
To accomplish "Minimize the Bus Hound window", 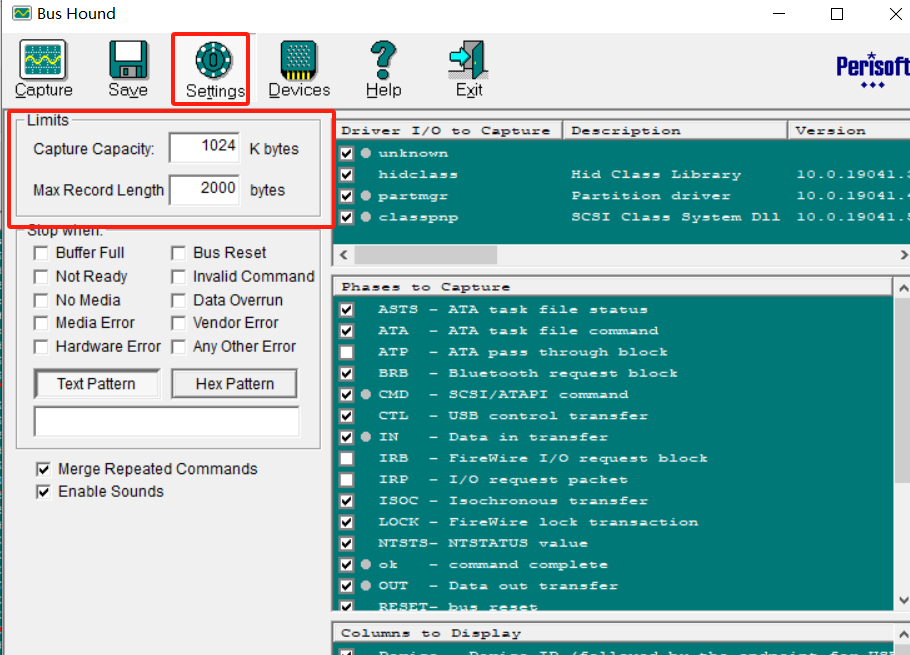I will pyautogui.click(x=779, y=14).
